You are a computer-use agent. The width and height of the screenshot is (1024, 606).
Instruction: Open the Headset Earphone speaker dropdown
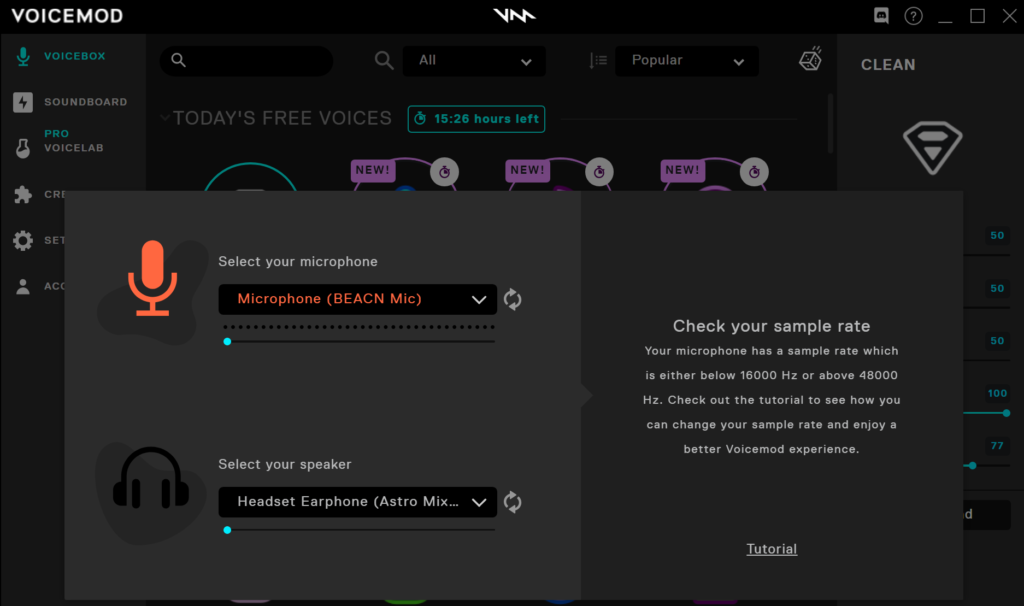357,502
